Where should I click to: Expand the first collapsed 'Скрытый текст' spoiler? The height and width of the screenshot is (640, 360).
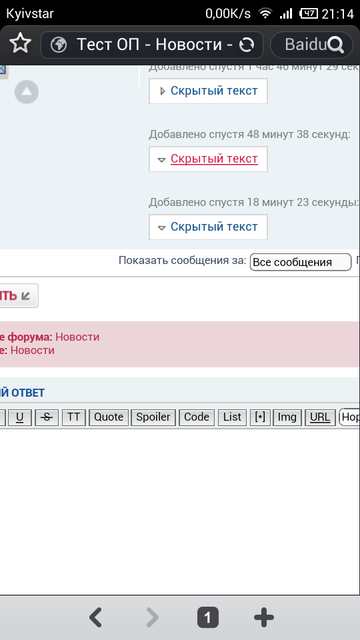(x=208, y=91)
